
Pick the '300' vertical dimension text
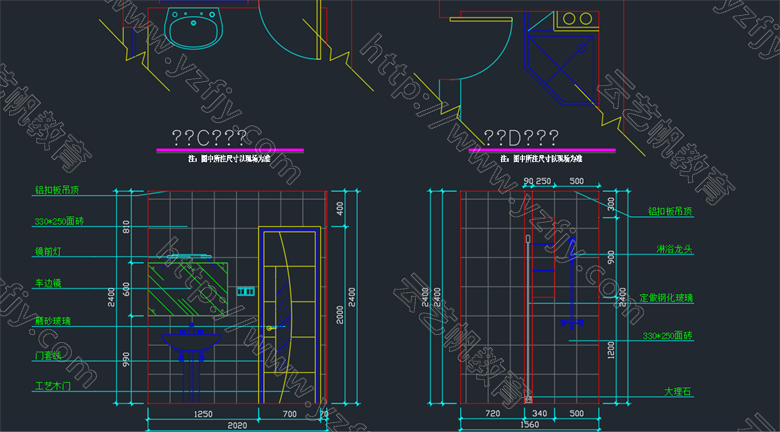611,203
